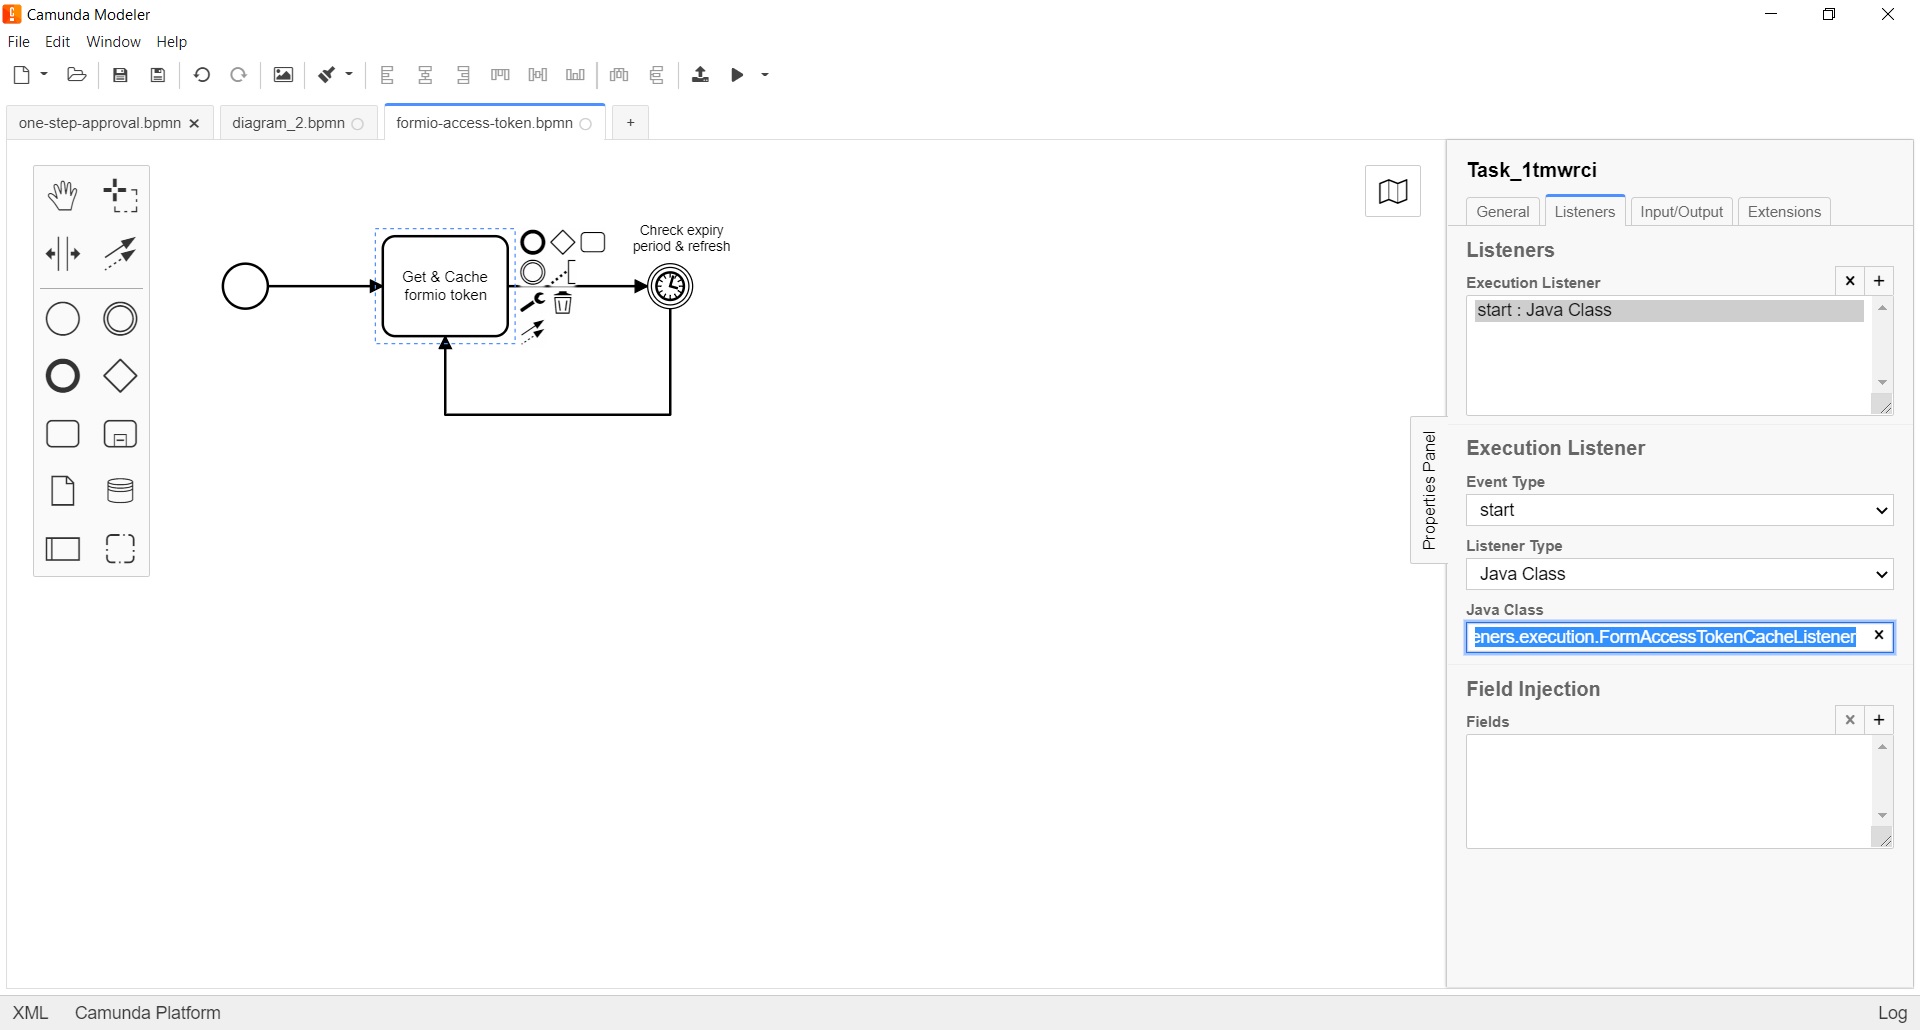Collapse the Properties Panel

pyautogui.click(x=1429, y=490)
